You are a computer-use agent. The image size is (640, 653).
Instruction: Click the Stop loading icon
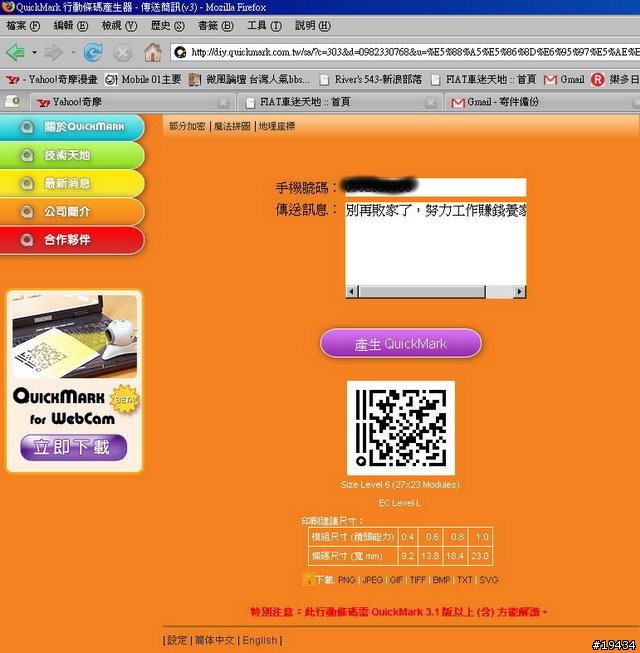123,53
